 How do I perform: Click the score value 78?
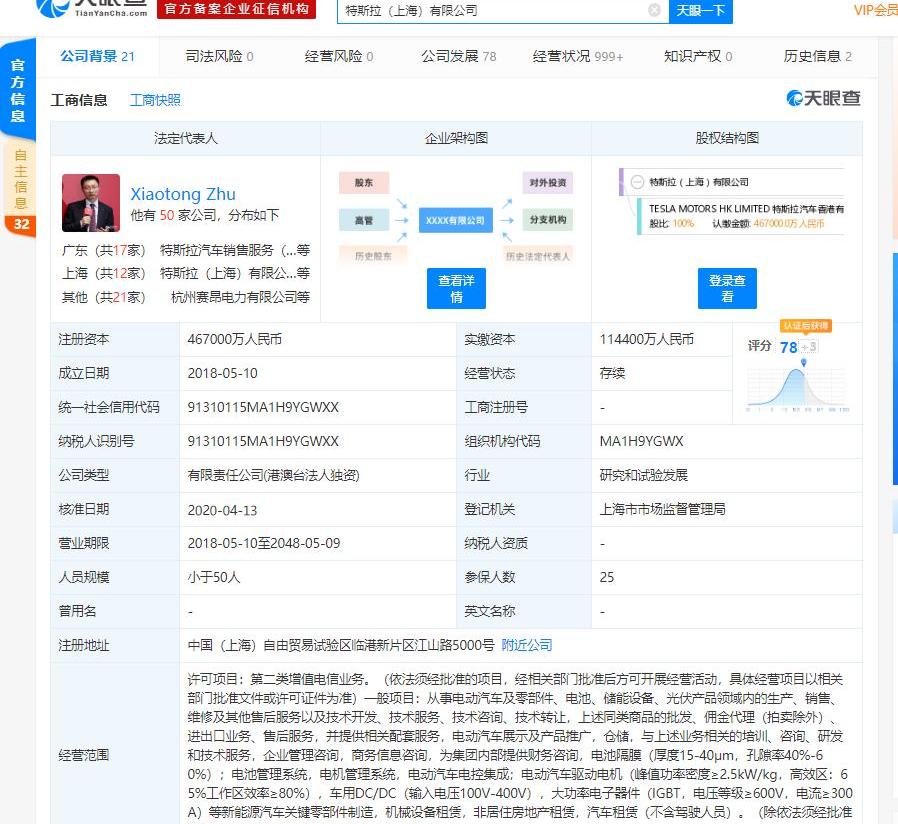tap(789, 347)
